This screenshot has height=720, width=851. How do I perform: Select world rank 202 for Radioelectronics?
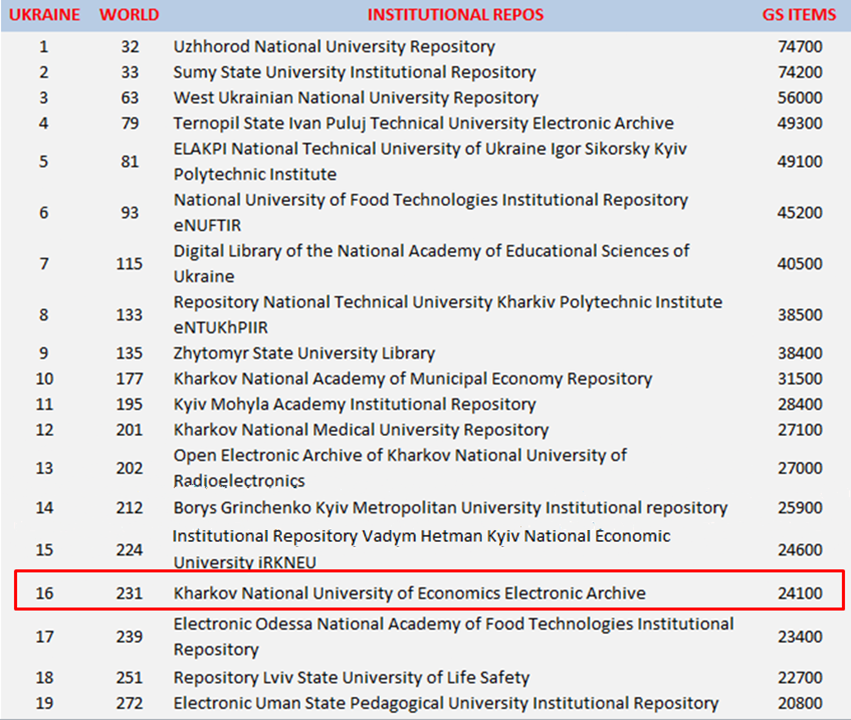[x=129, y=468]
